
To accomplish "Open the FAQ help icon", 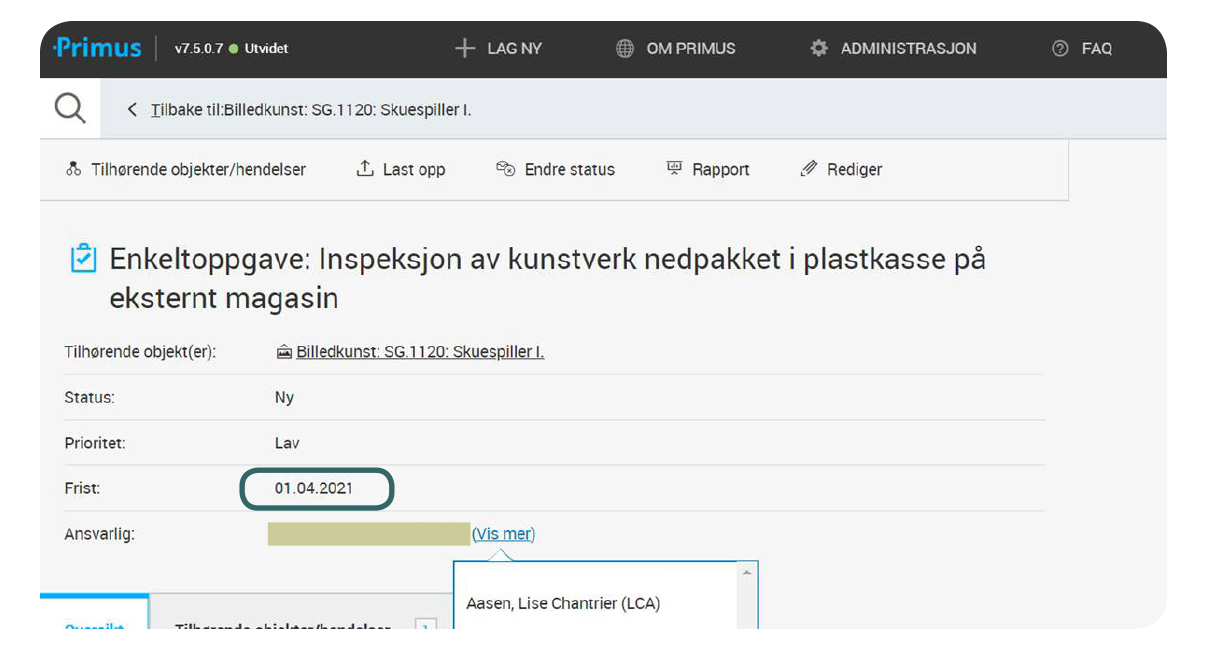I will point(1060,48).
